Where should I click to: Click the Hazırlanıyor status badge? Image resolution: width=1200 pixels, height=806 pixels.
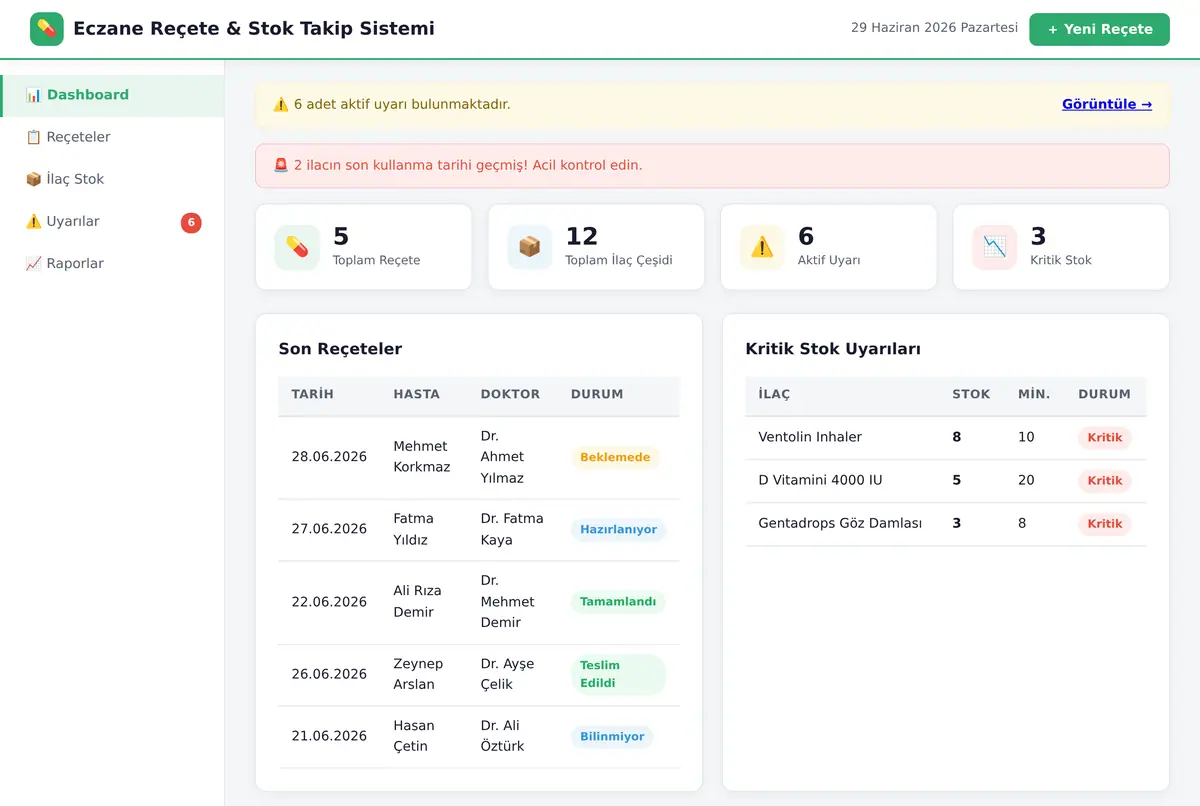pos(618,529)
